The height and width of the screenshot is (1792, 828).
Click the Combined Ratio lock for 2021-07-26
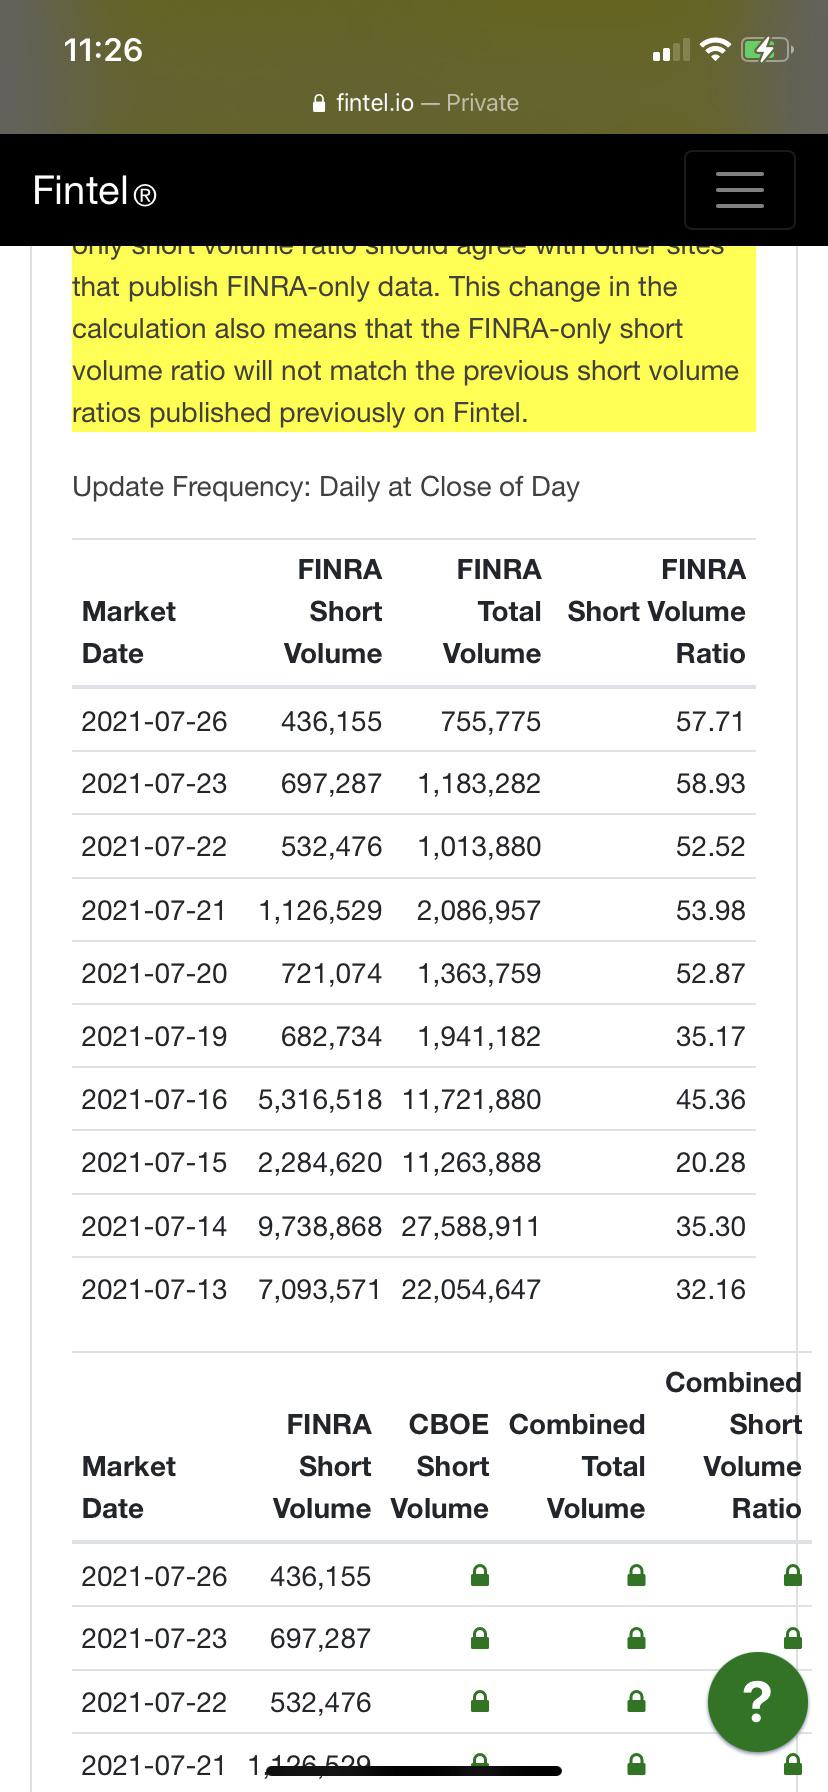click(x=792, y=1576)
